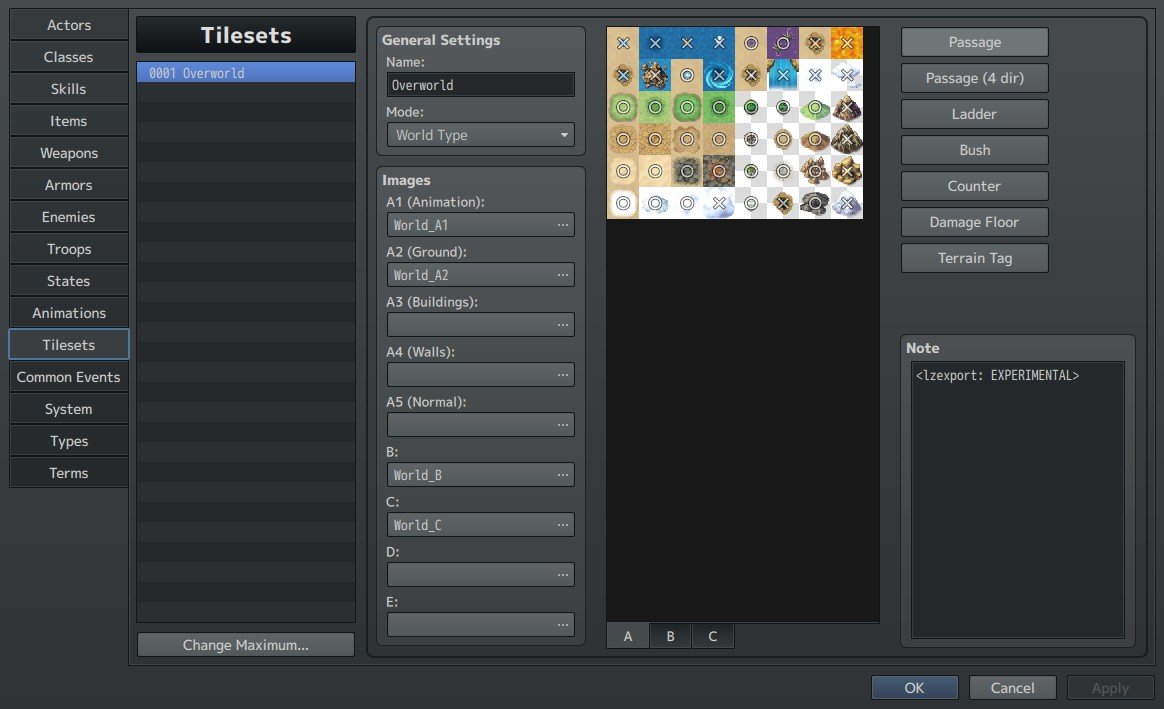Toggle passage on the whirlpool tile
The image size is (1164, 709).
(719, 75)
